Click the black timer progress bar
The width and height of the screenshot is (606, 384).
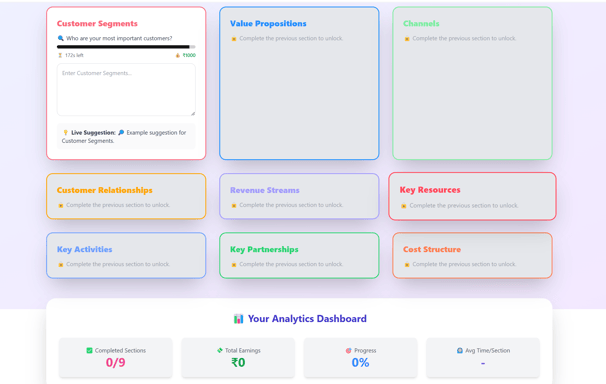coord(123,47)
